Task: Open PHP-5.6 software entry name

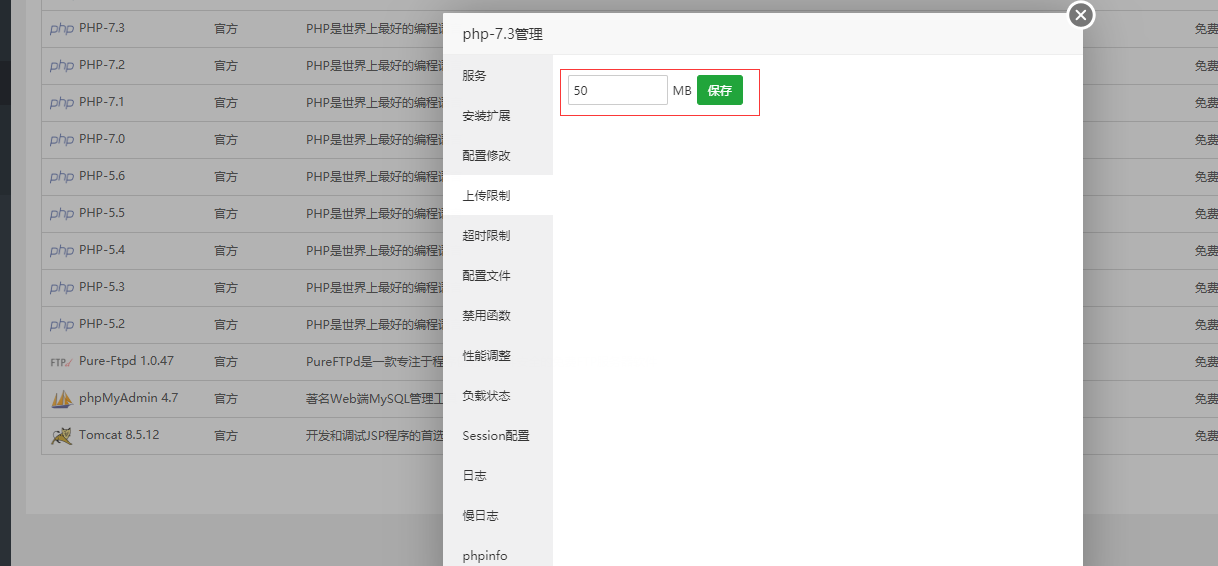Action: coord(102,176)
